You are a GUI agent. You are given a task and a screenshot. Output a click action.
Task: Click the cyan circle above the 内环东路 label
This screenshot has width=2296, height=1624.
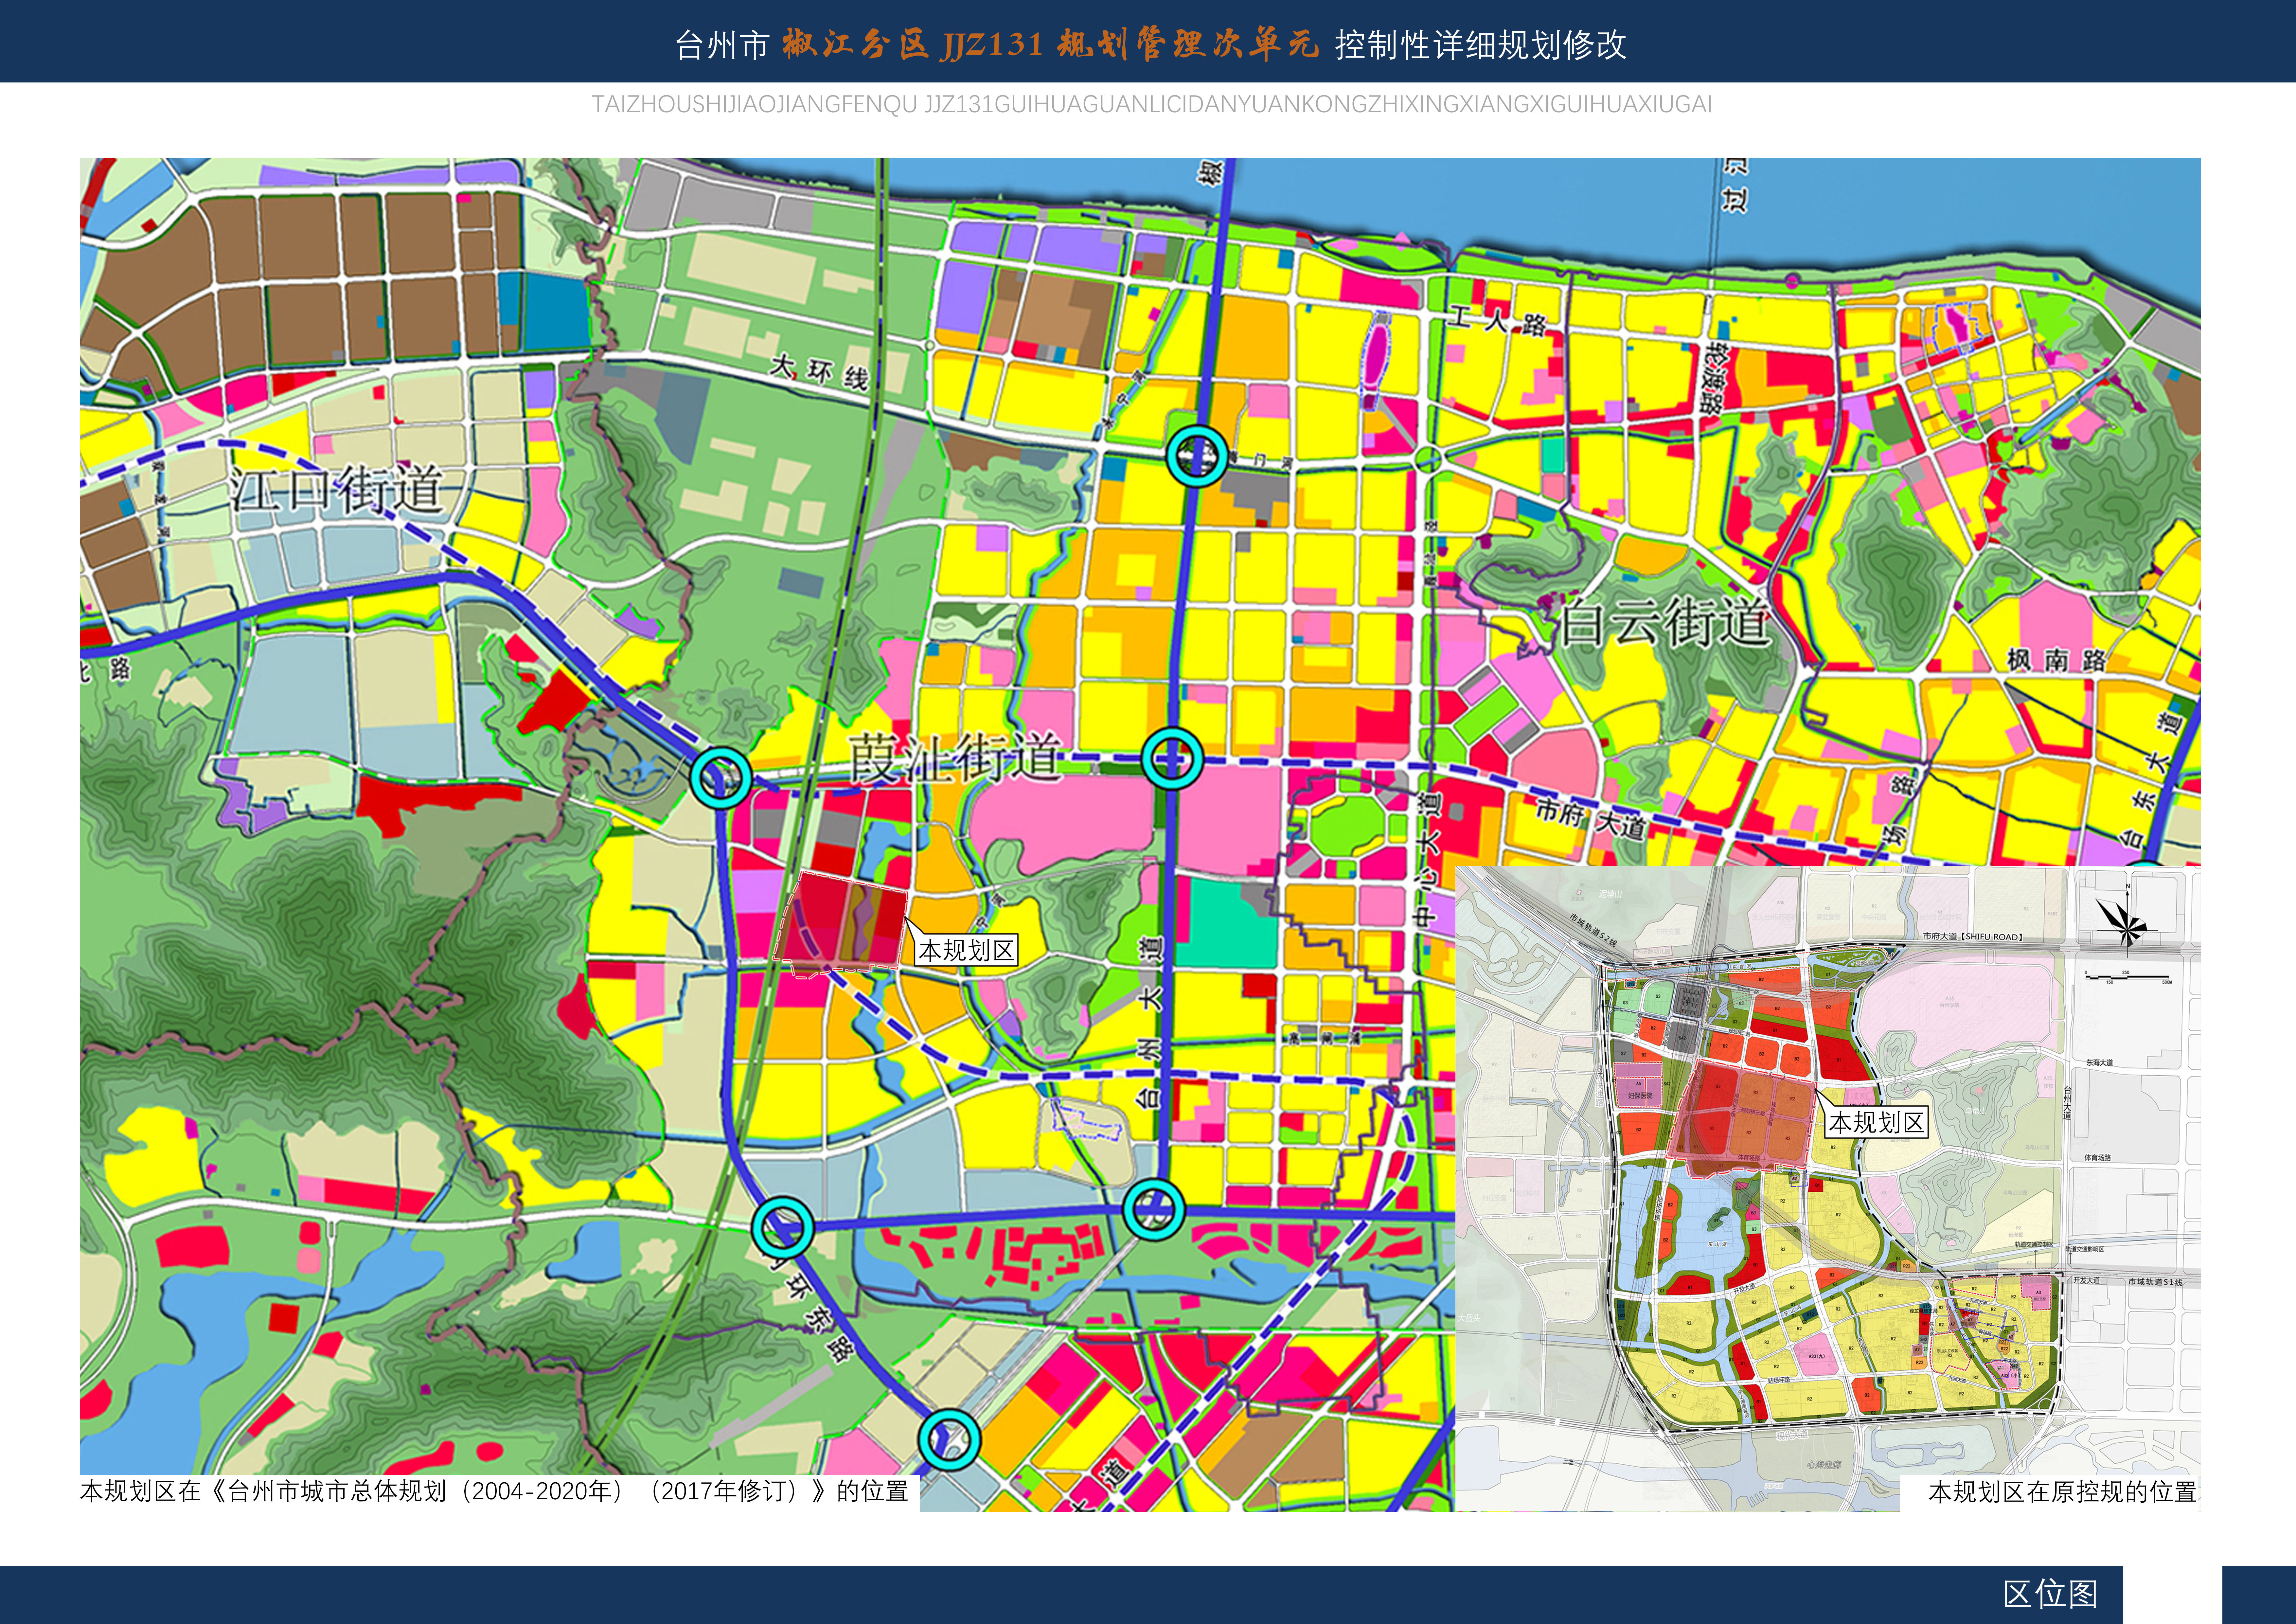pyautogui.click(x=783, y=1227)
